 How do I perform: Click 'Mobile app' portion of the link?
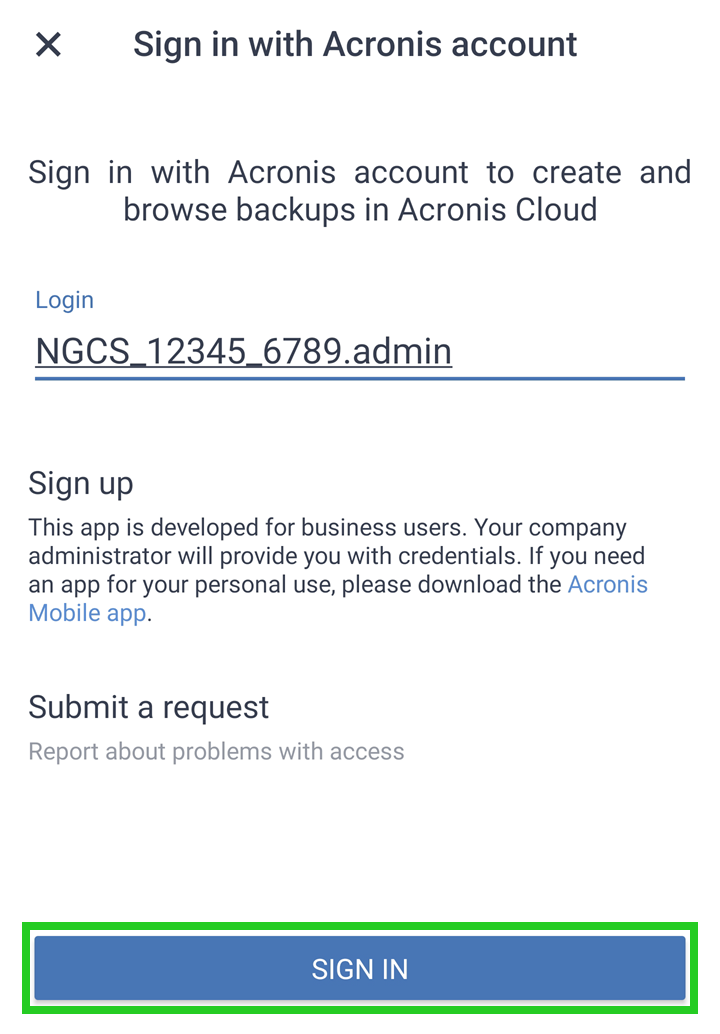point(87,613)
